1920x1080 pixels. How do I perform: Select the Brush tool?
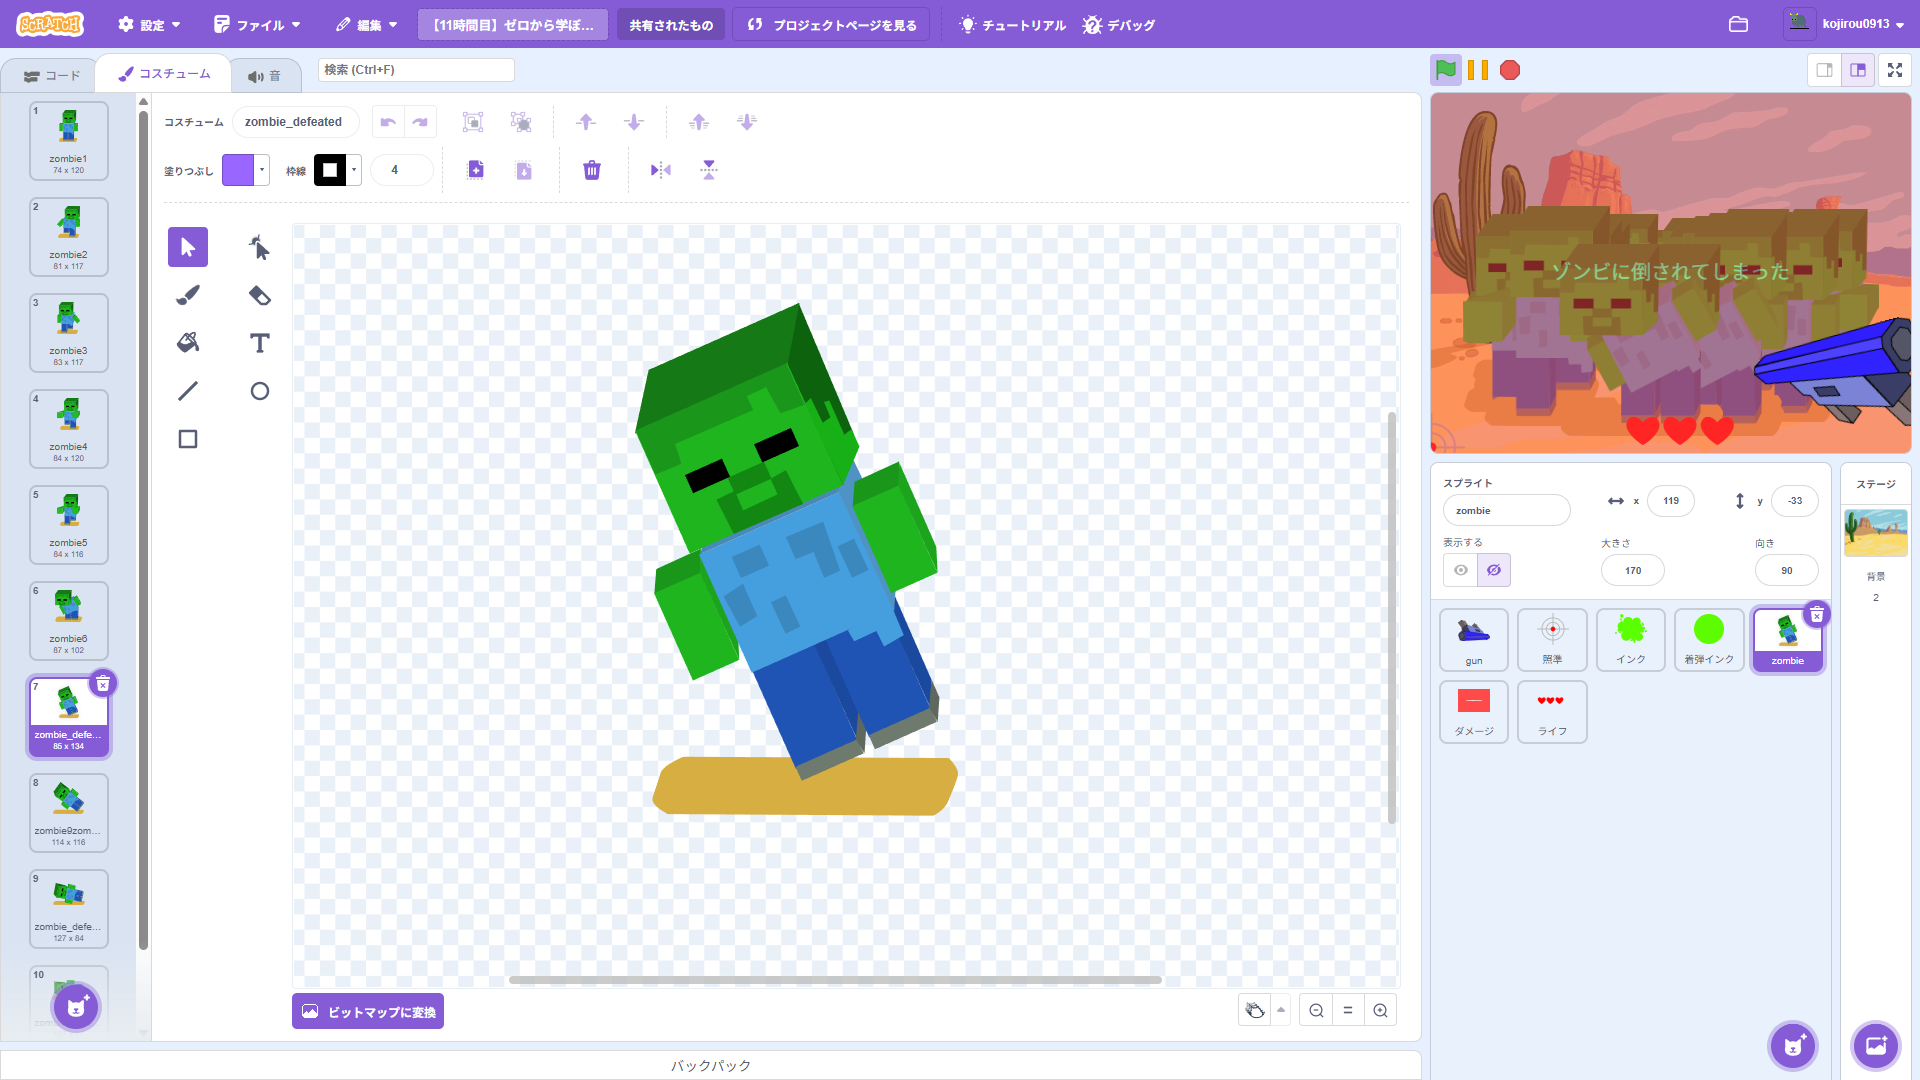(188, 295)
